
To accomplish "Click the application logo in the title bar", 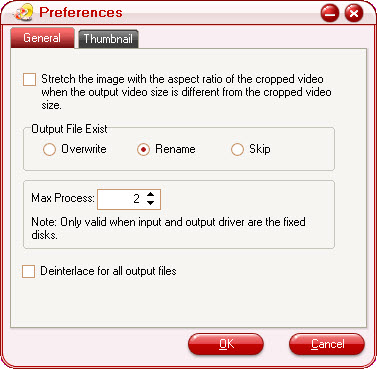I will [23, 12].
